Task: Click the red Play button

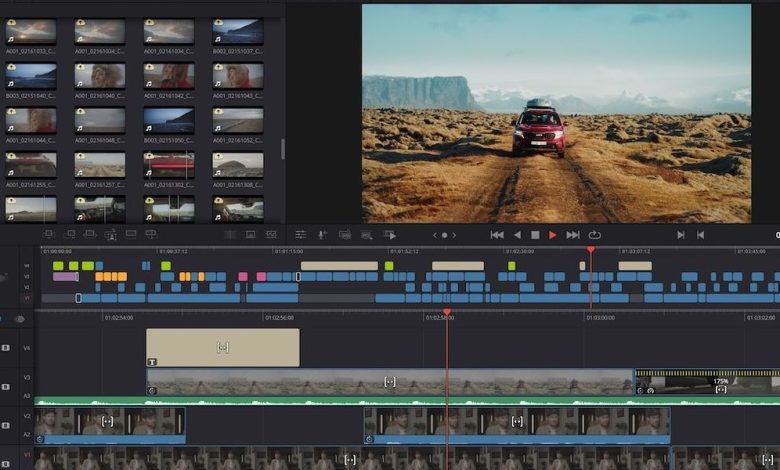Action: coord(552,235)
